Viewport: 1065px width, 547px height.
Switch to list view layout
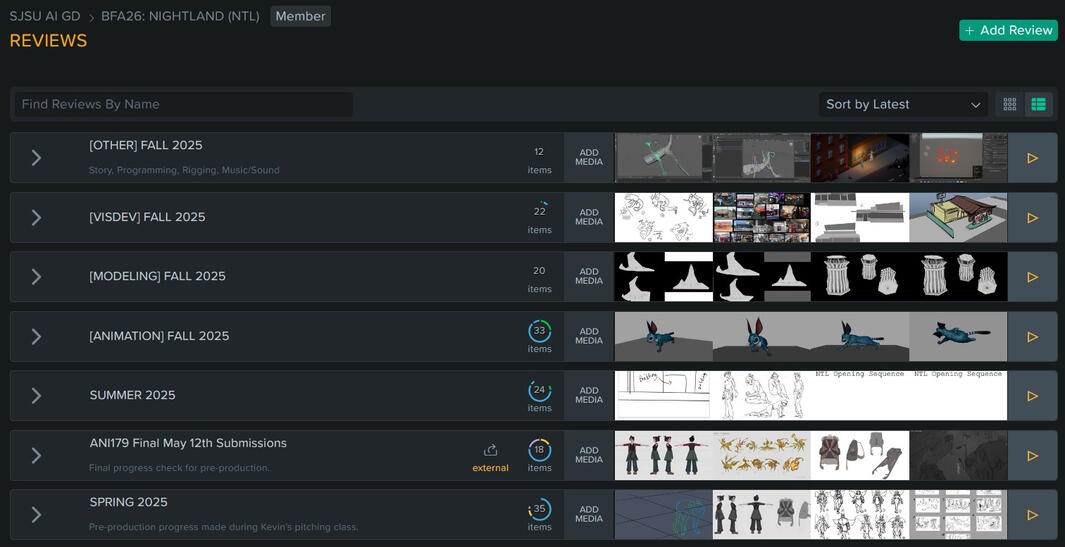(1038, 104)
